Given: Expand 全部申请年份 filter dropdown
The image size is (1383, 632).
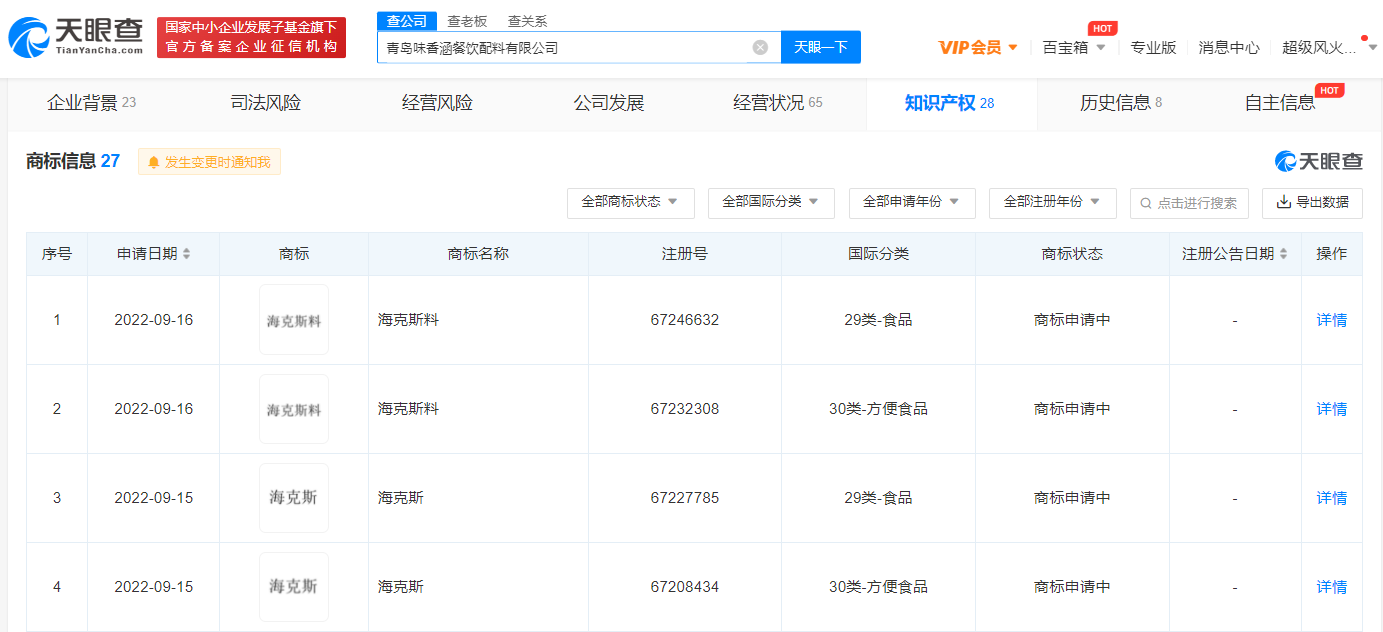Looking at the screenshot, I should click(912, 202).
